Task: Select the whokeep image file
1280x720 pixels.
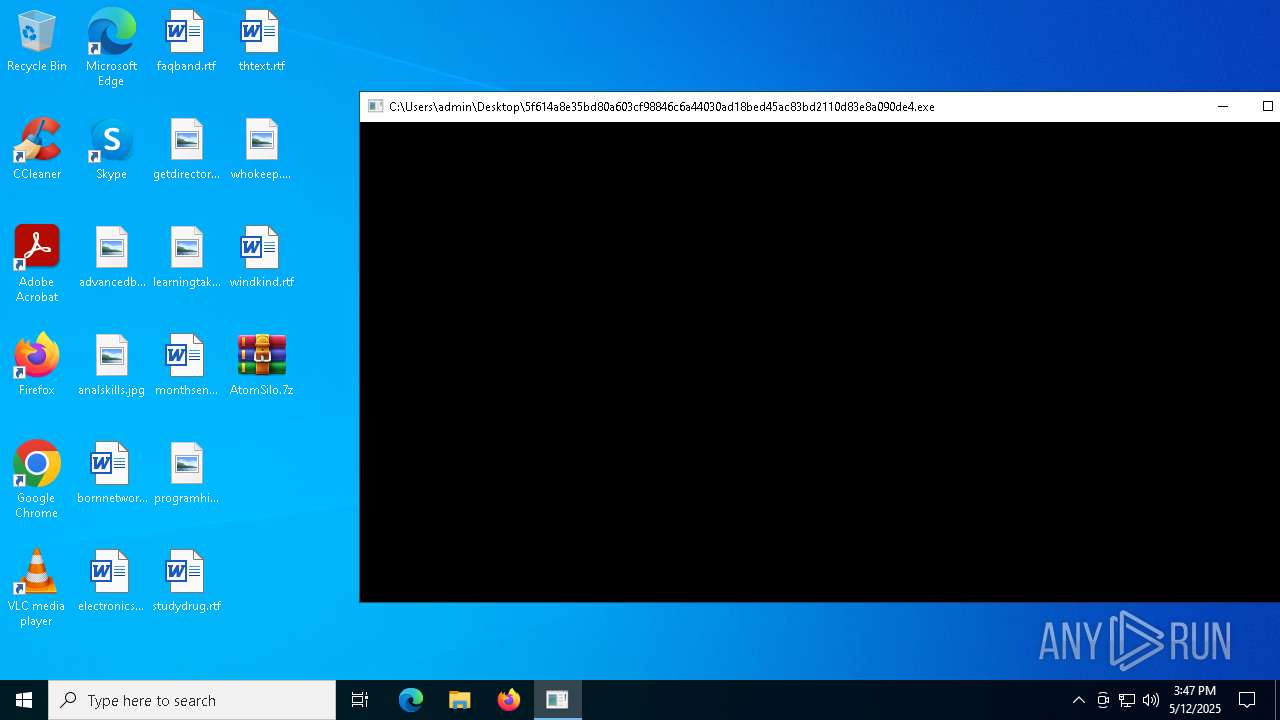Action: click(261, 150)
